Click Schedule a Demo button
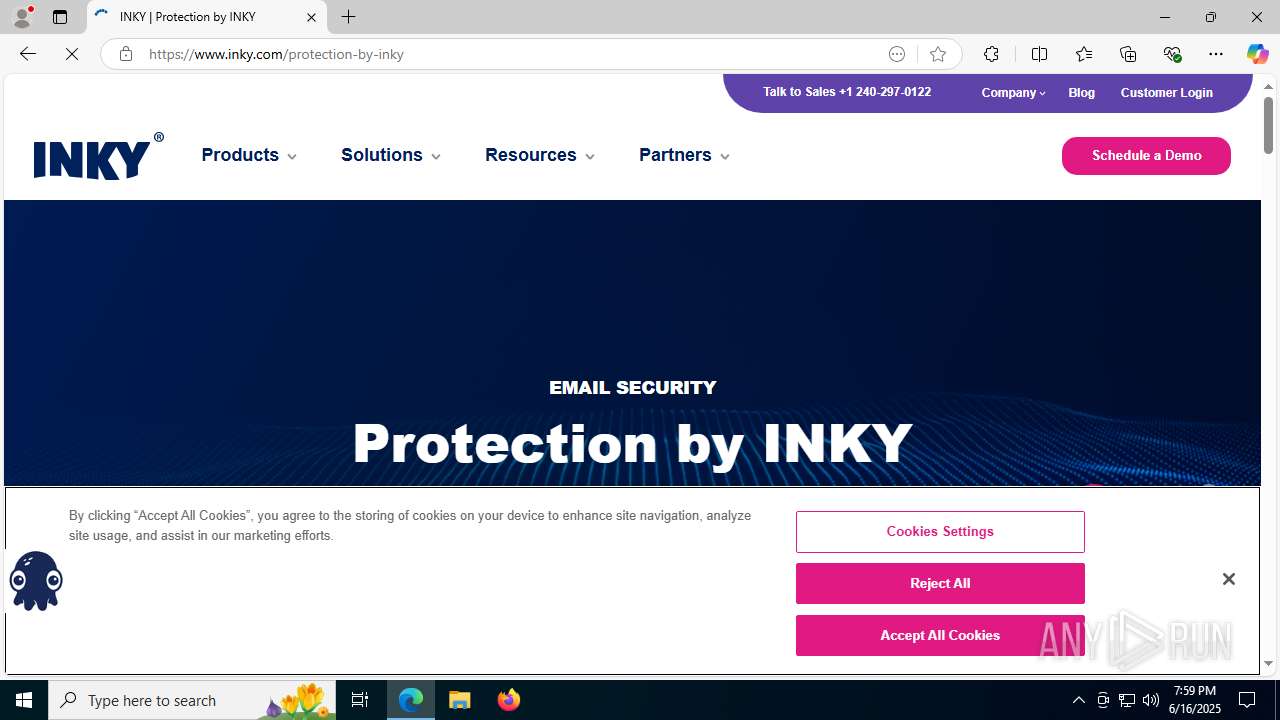 1146,156
